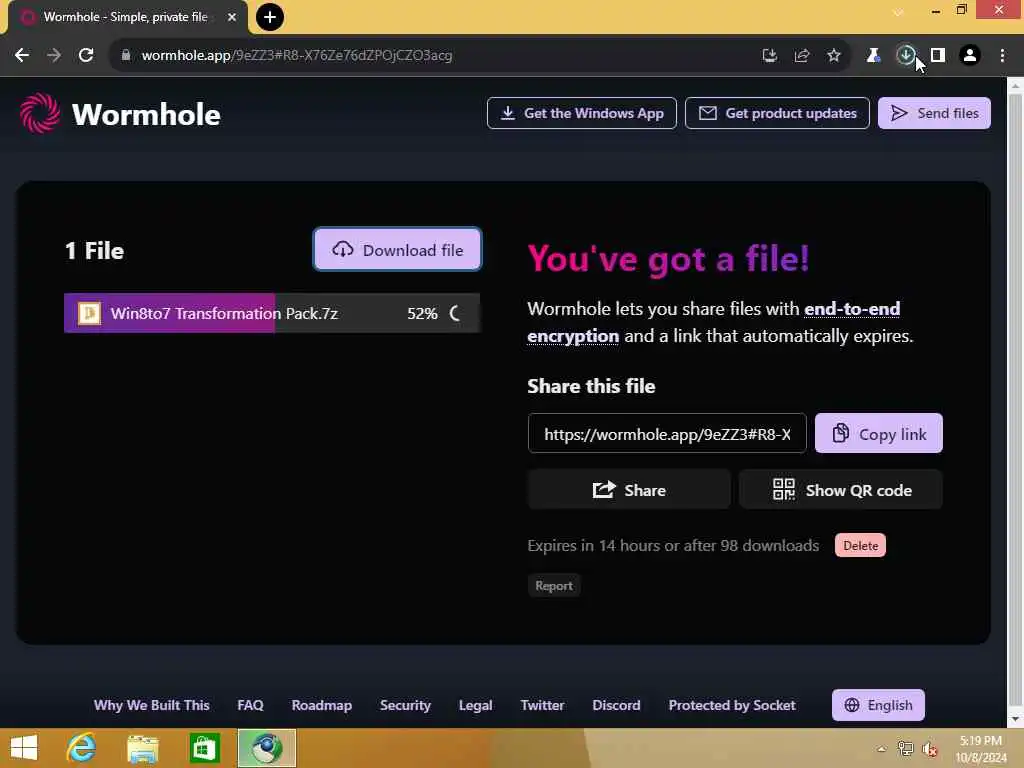Click Get product updates button

(x=777, y=113)
